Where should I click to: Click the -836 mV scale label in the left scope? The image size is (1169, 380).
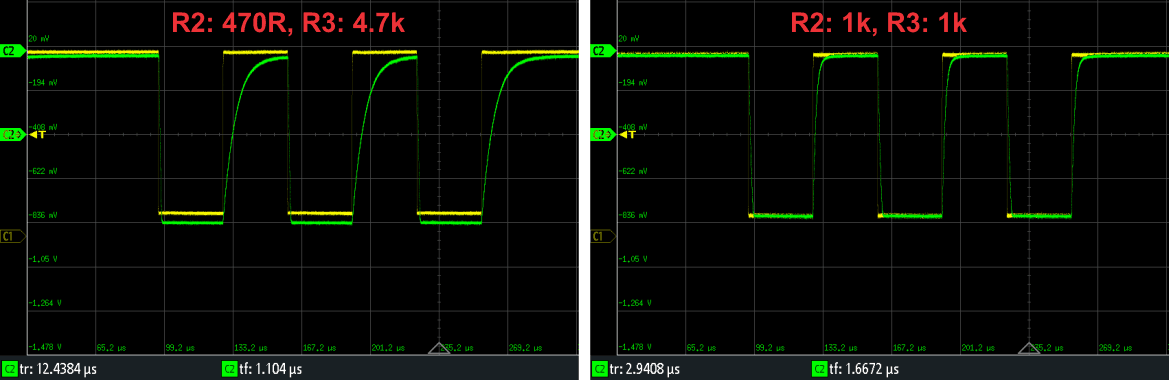(43, 215)
